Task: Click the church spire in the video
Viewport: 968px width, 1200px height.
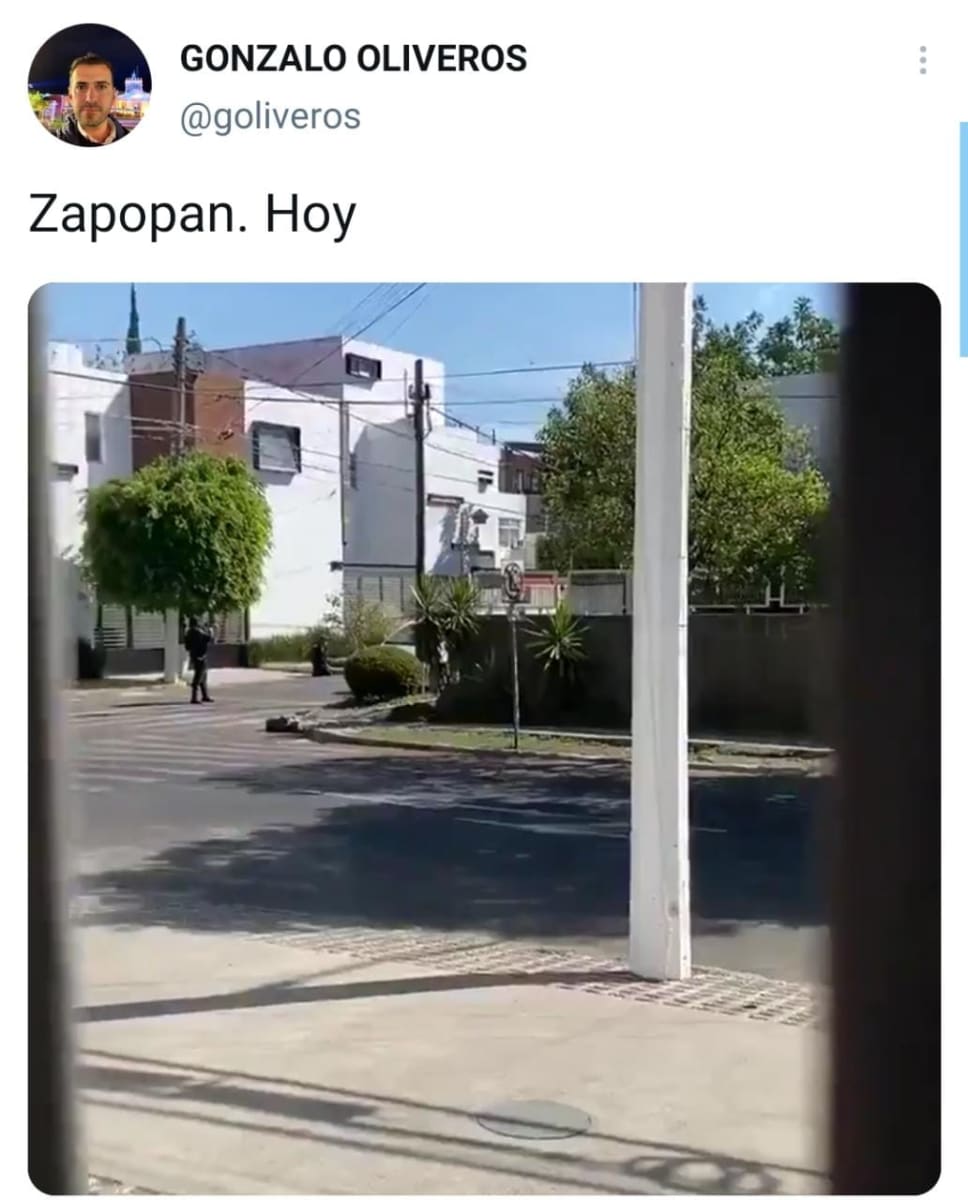Action: 133,321
